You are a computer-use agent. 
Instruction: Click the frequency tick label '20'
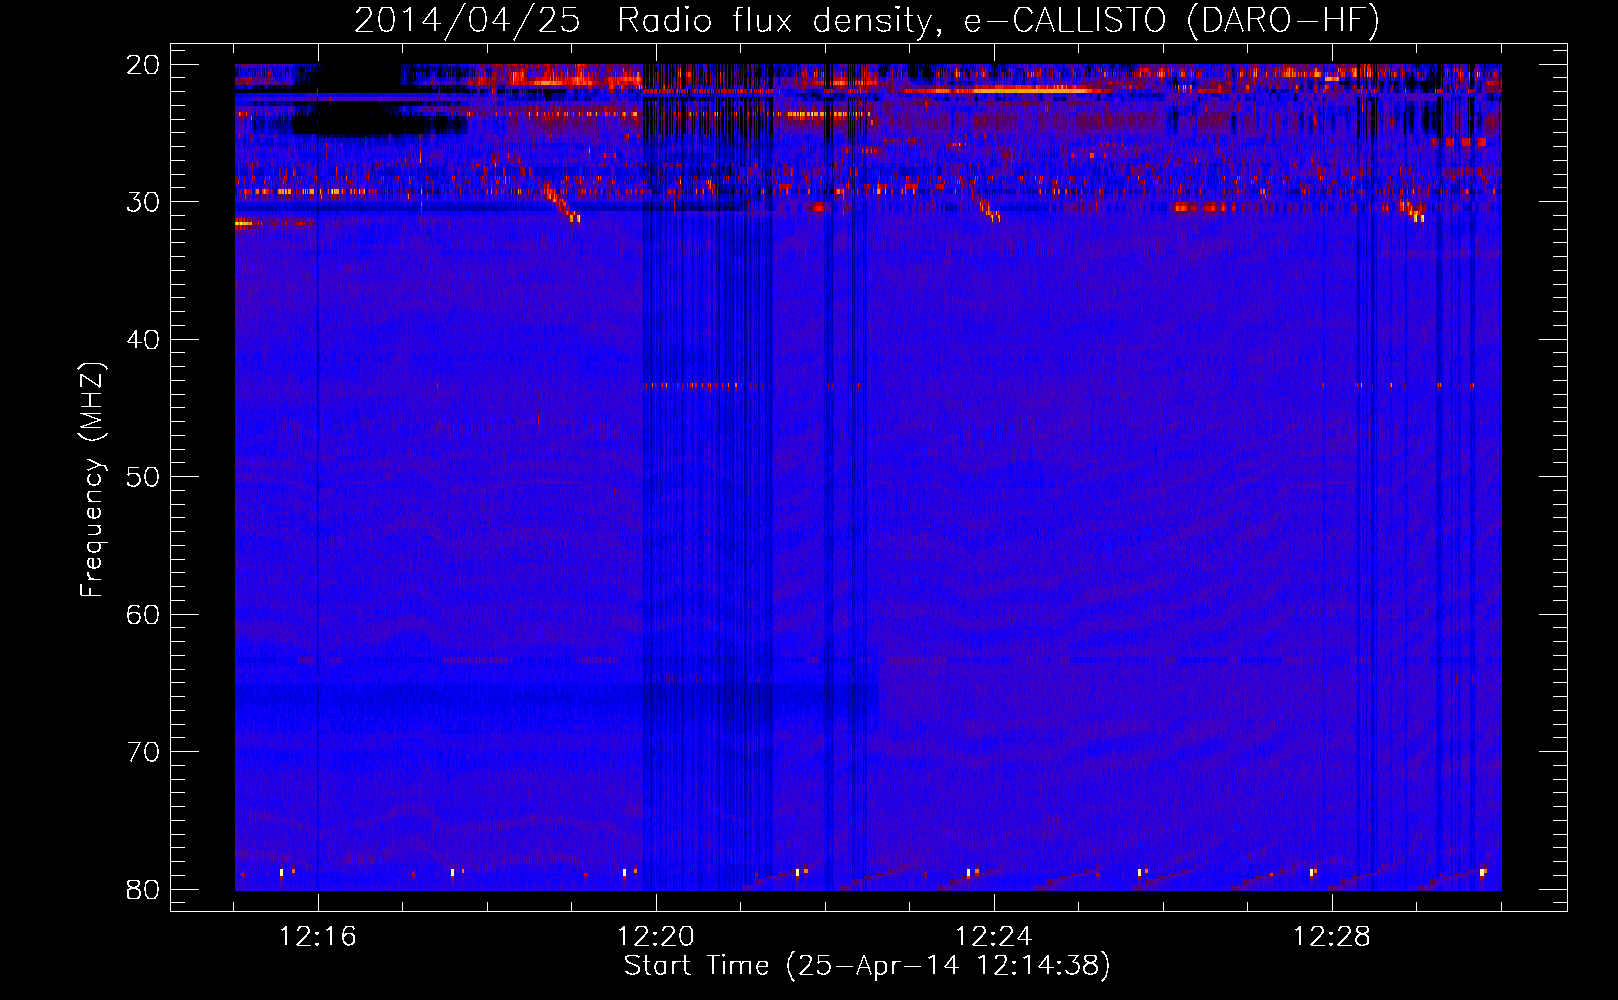(x=143, y=65)
